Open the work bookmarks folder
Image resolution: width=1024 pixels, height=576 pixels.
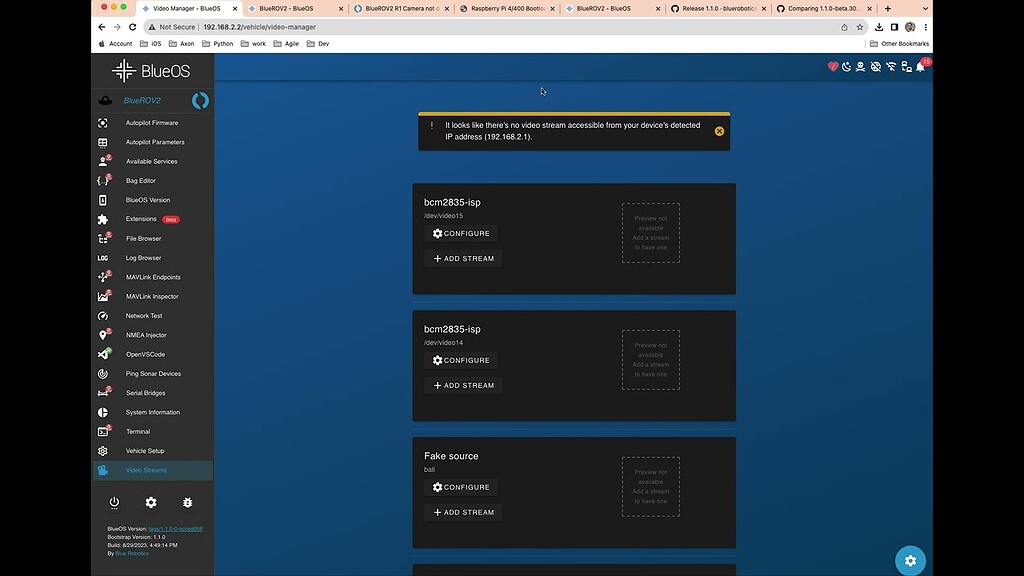pos(258,43)
